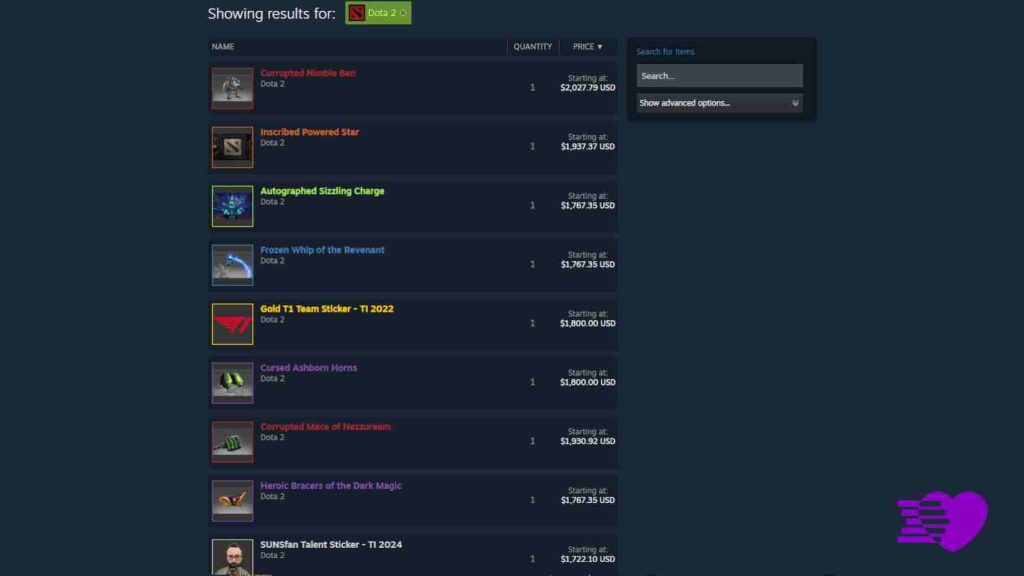Image resolution: width=1024 pixels, height=576 pixels.
Task: Select the Inscribed Powered Star item image
Action: [231, 146]
